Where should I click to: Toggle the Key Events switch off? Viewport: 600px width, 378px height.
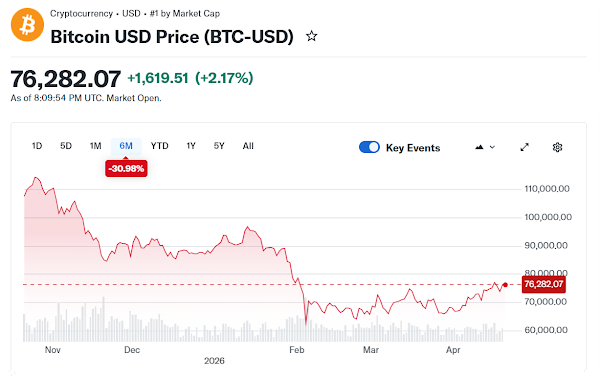tap(369, 147)
